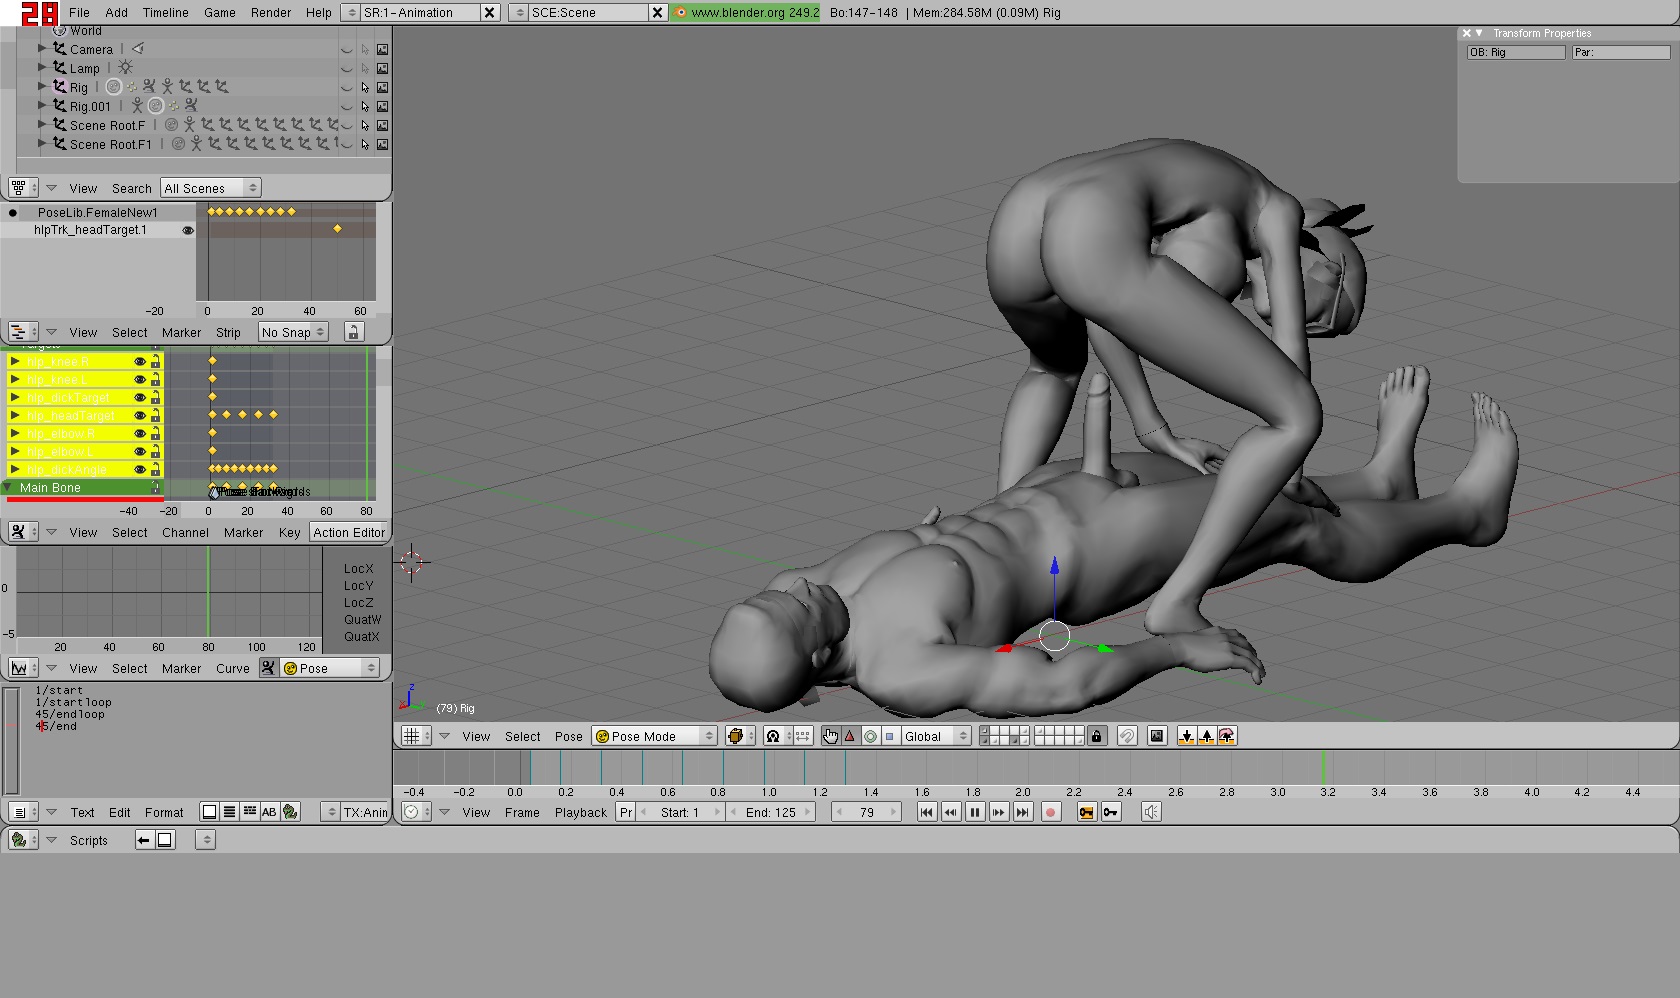Toggle Lamp selectability arrow in outliner

pos(365,68)
